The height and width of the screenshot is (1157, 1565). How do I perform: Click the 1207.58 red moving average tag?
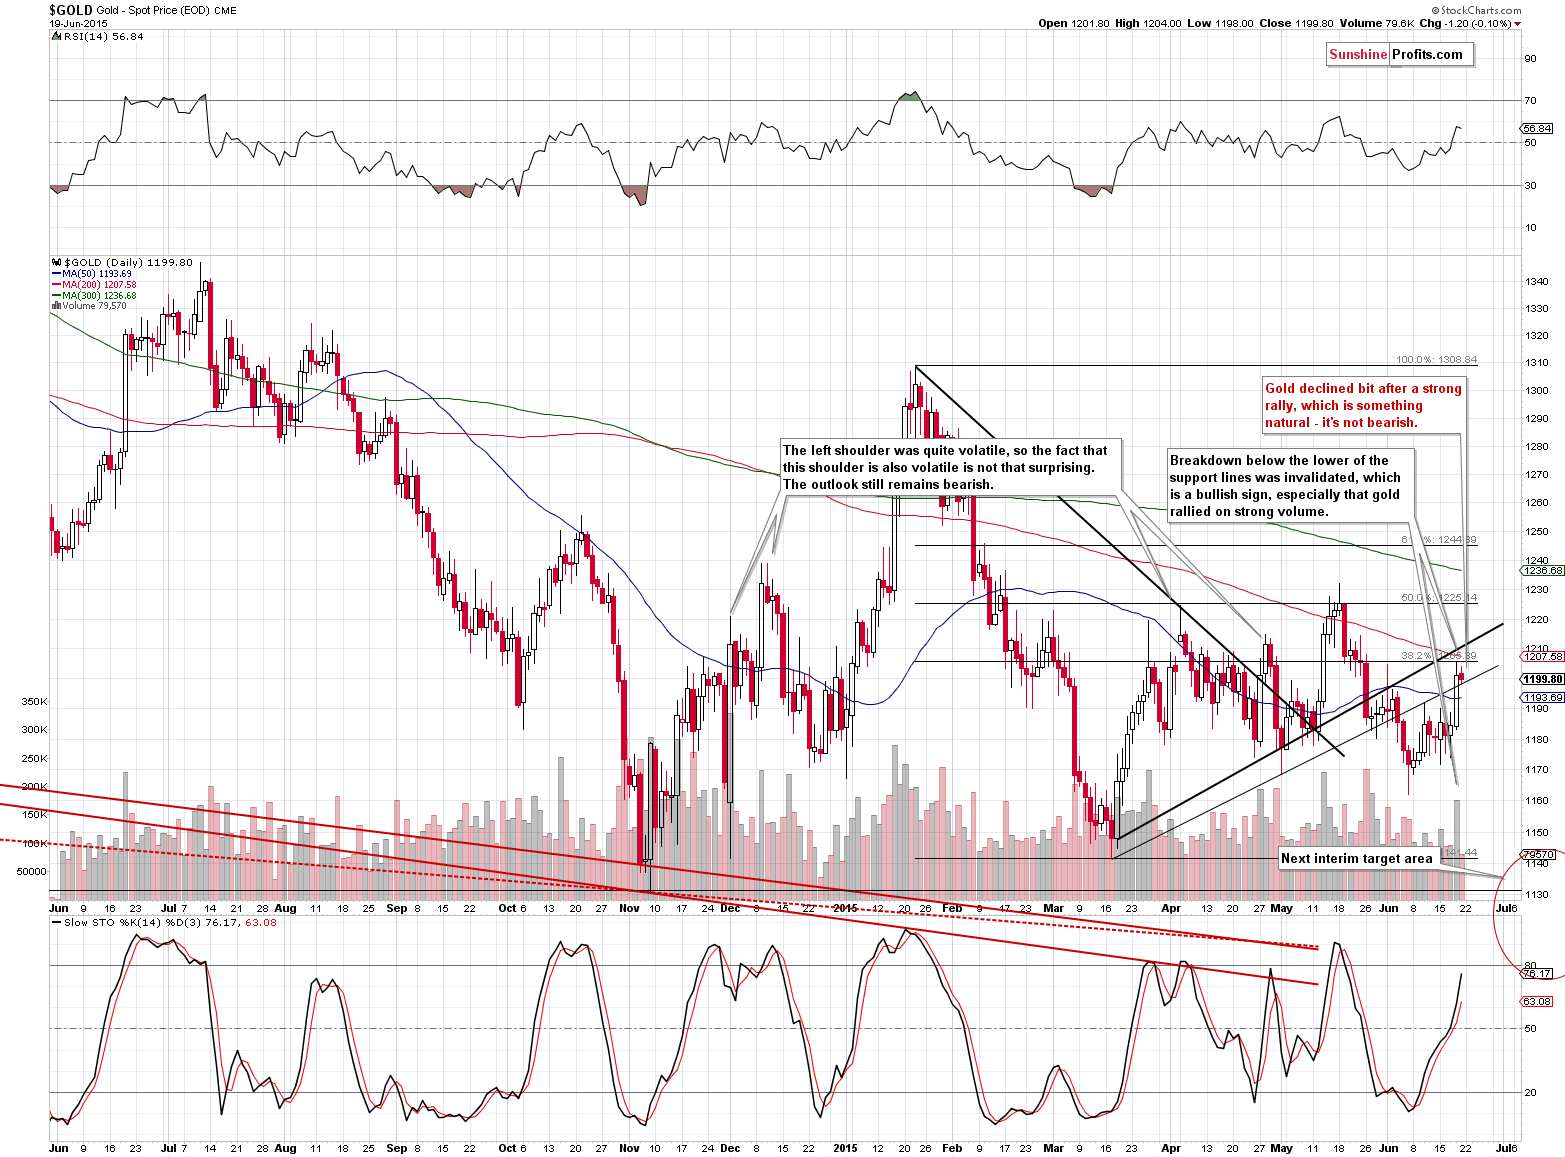[x=1542, y=657]
